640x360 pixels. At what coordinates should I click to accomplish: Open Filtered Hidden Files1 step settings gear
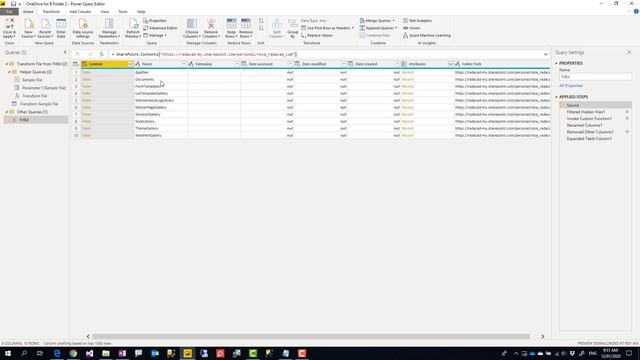(x=627, y=111)
